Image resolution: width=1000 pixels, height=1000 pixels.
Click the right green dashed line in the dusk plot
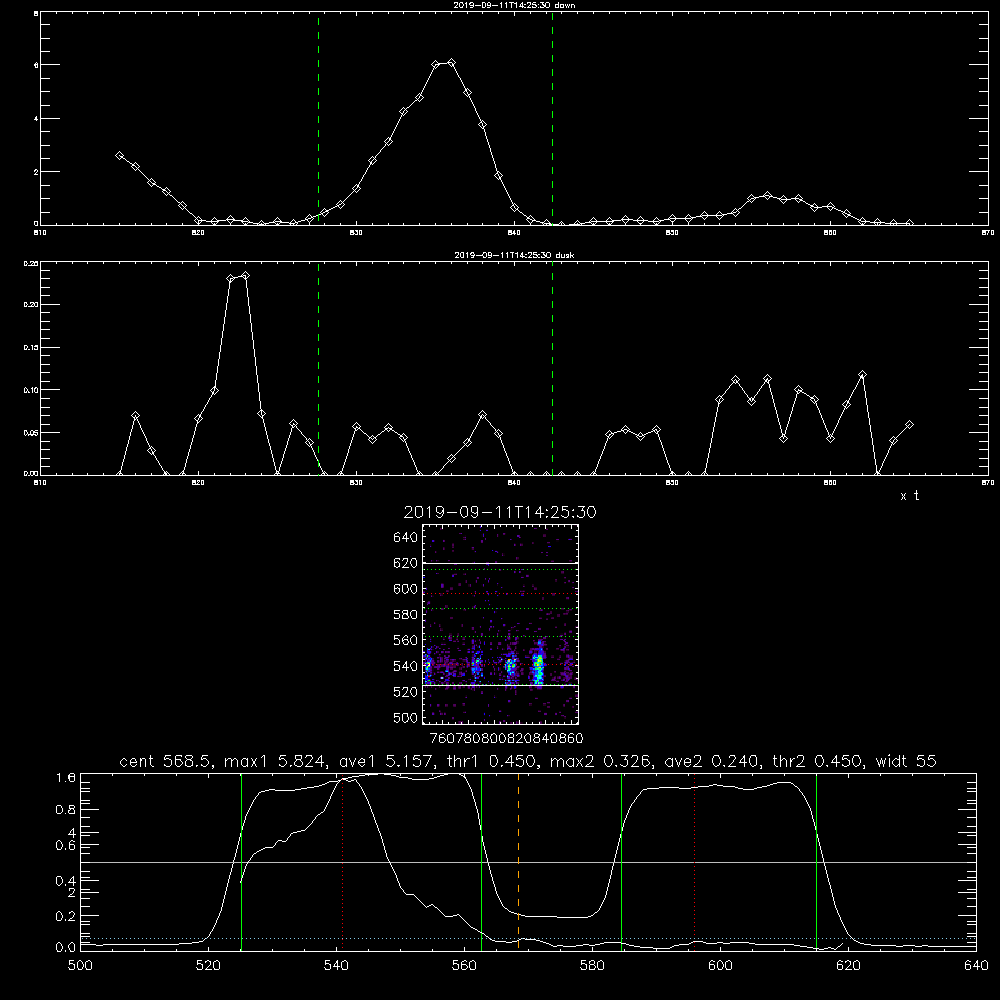click(x=552, y=369)
